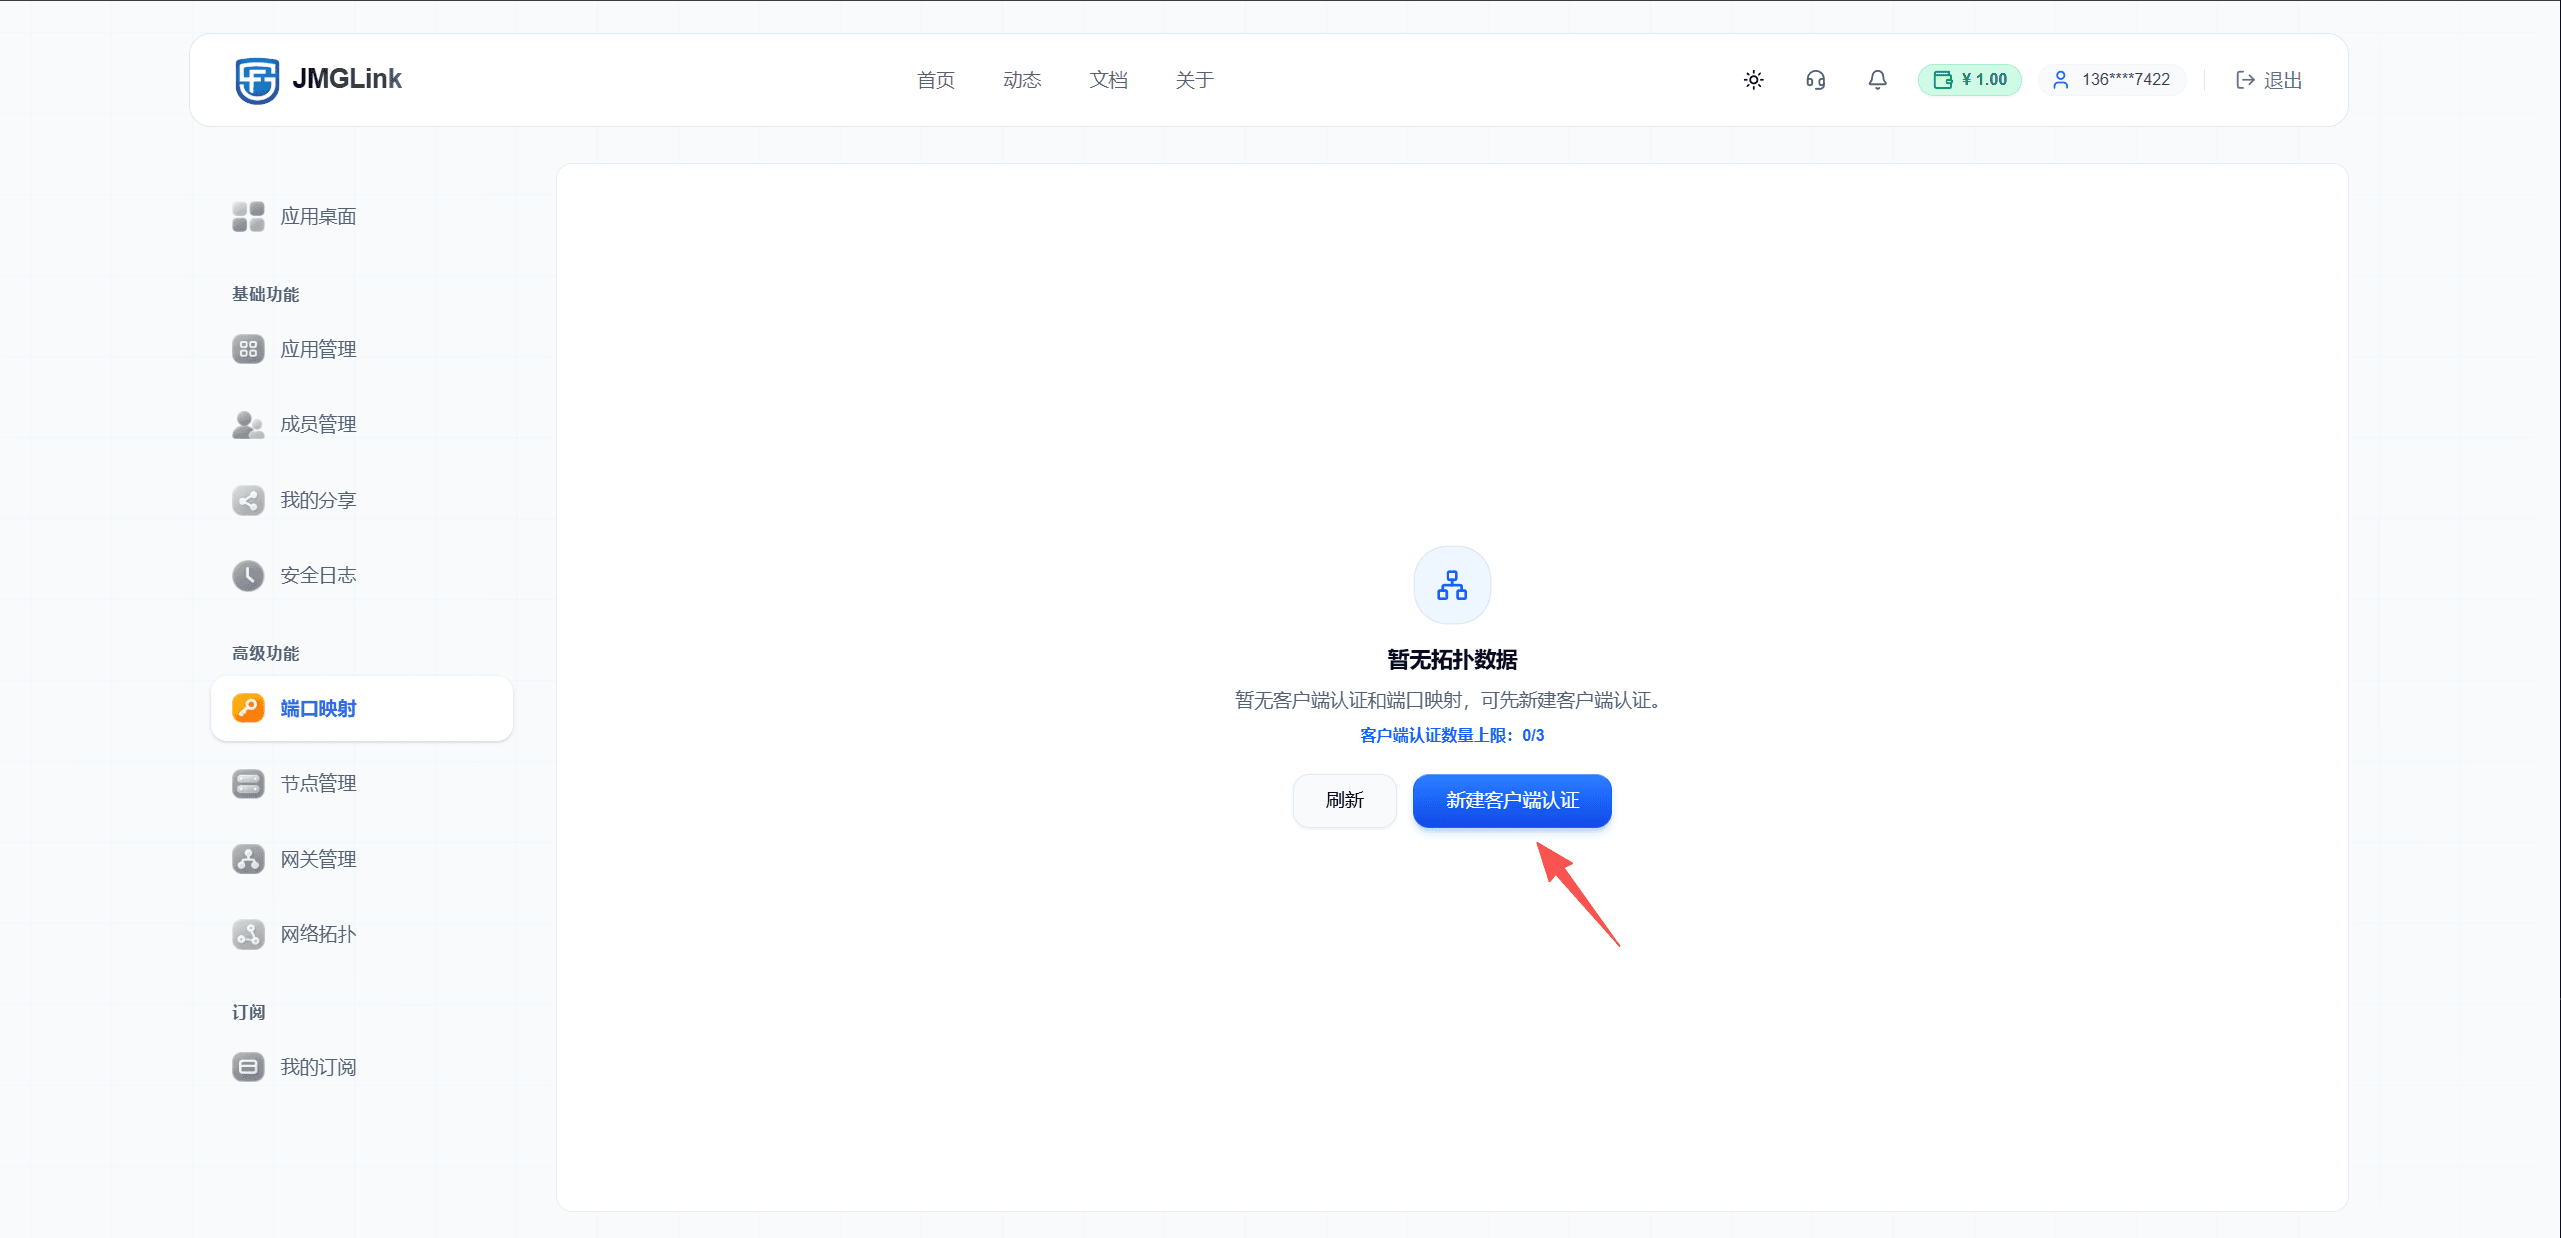Open the 关于 navigation link

click(x=1194, y=80)
